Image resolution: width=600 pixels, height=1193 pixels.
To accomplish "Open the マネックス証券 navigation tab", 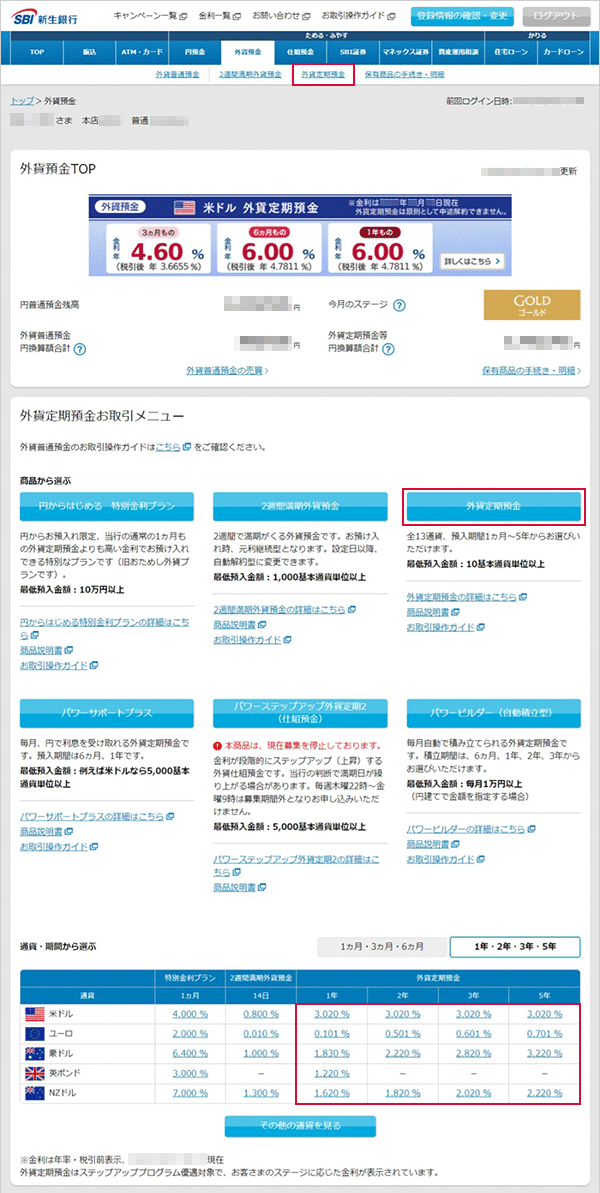I will click(x=405, y=52).
